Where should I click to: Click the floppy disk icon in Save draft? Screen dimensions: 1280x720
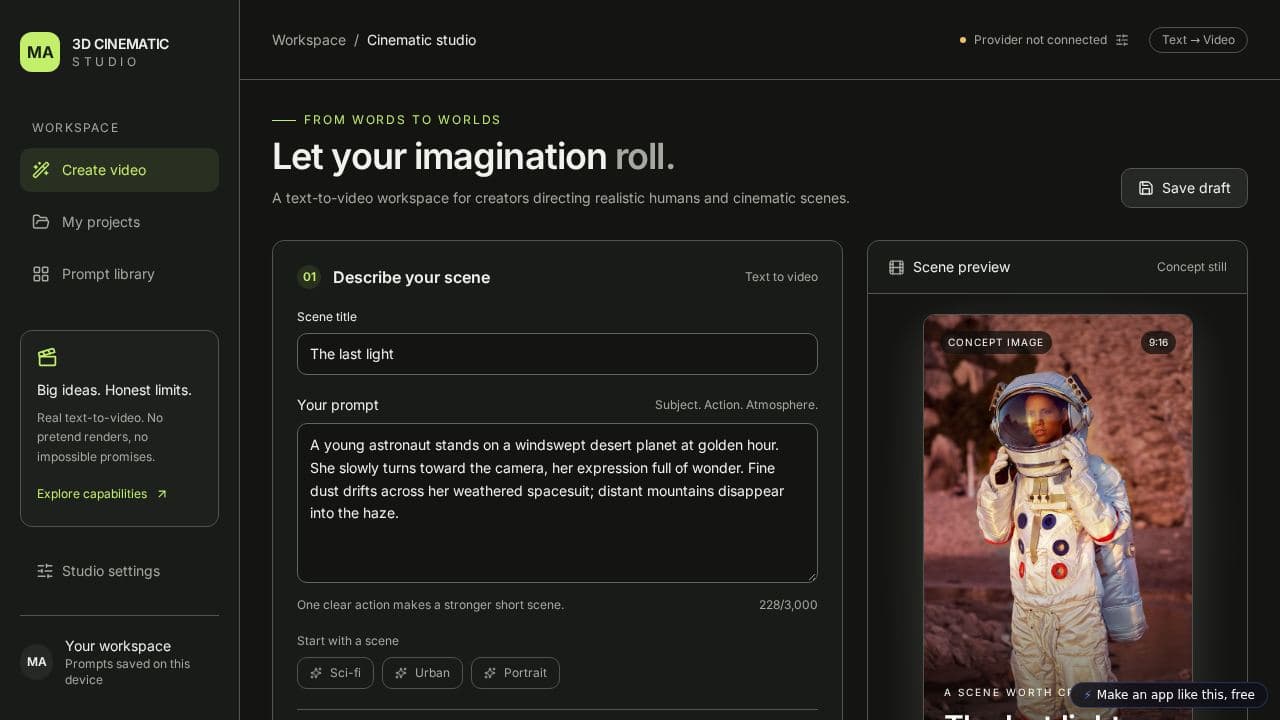point(1146,188)
